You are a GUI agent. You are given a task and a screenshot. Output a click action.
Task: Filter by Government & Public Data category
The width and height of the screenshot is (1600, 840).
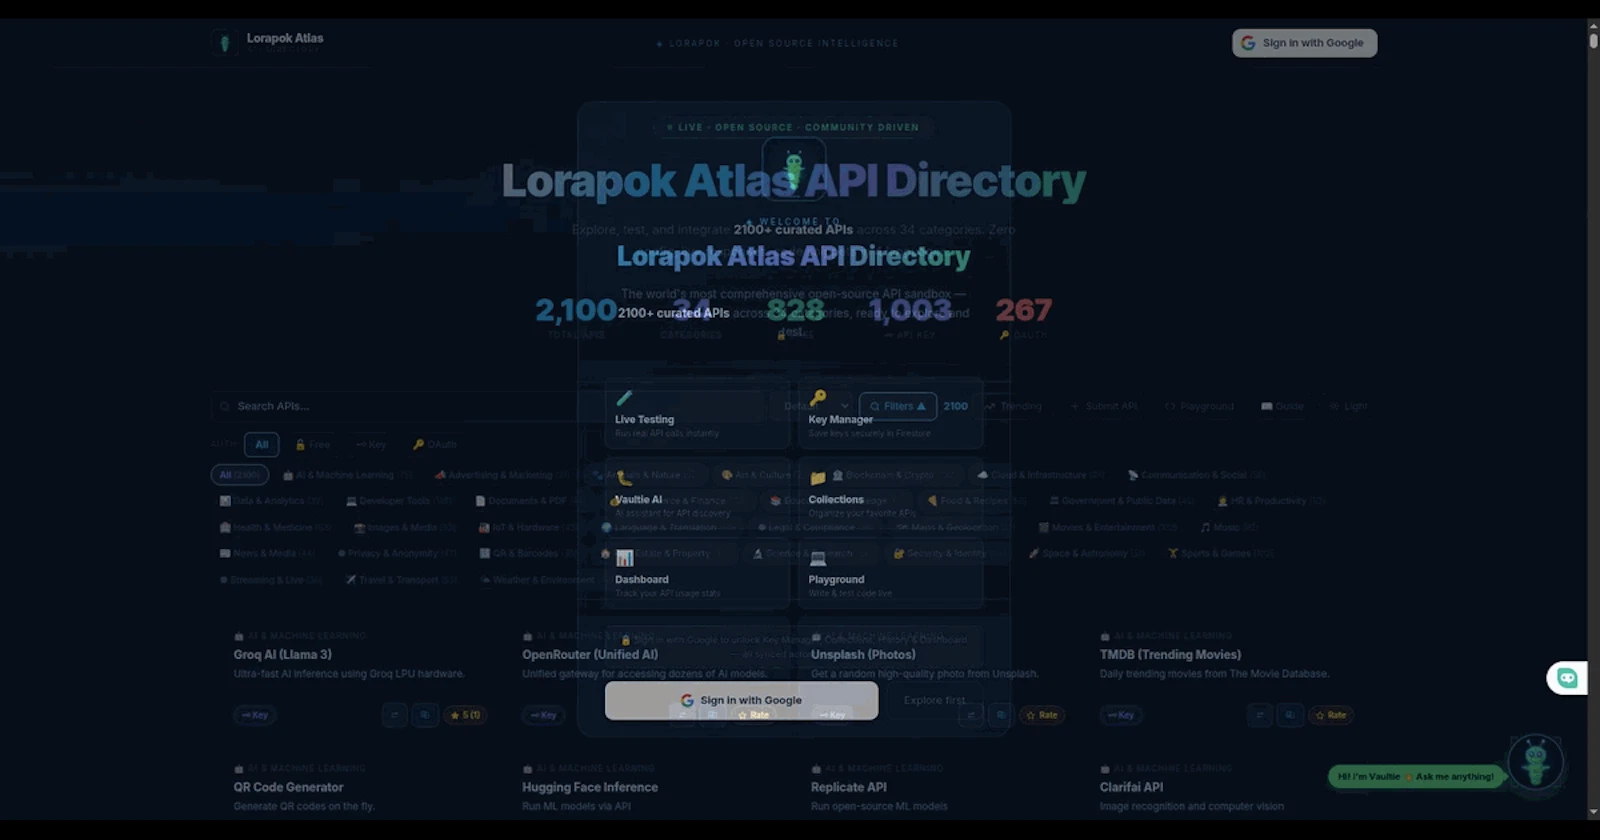click(x=1121, y=501)
